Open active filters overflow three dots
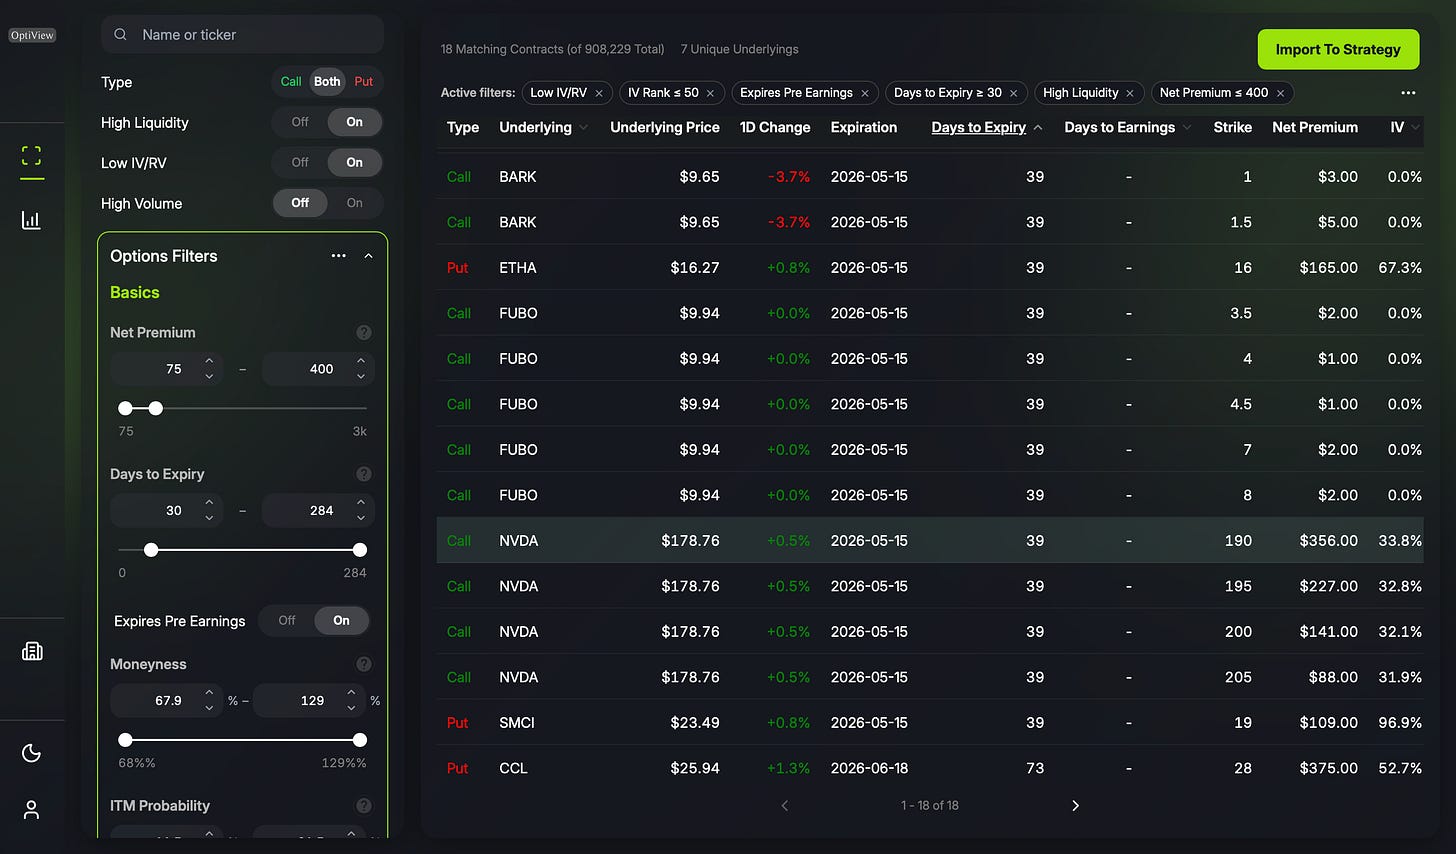 pos(1408,93)
